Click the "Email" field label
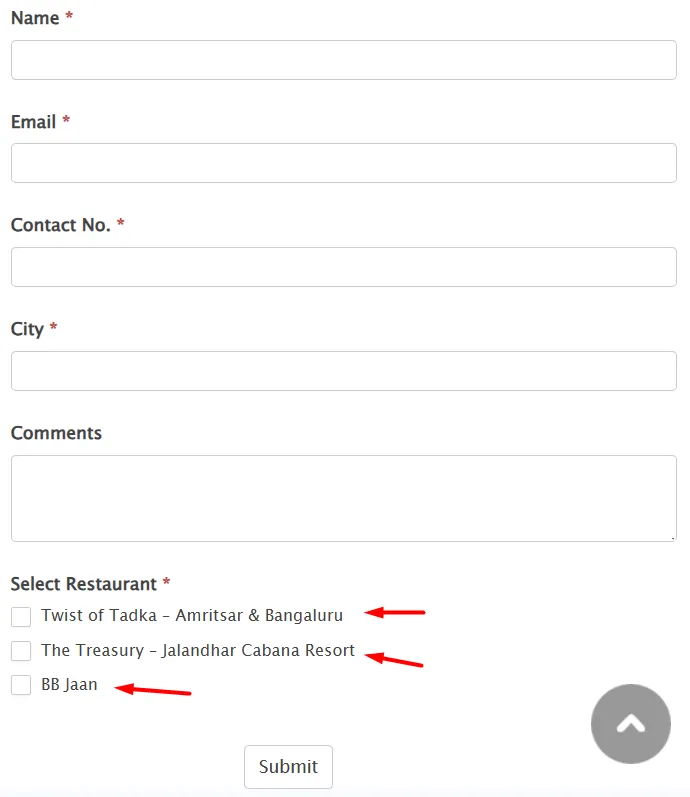 pyautogui.click(x=34, y=122)
